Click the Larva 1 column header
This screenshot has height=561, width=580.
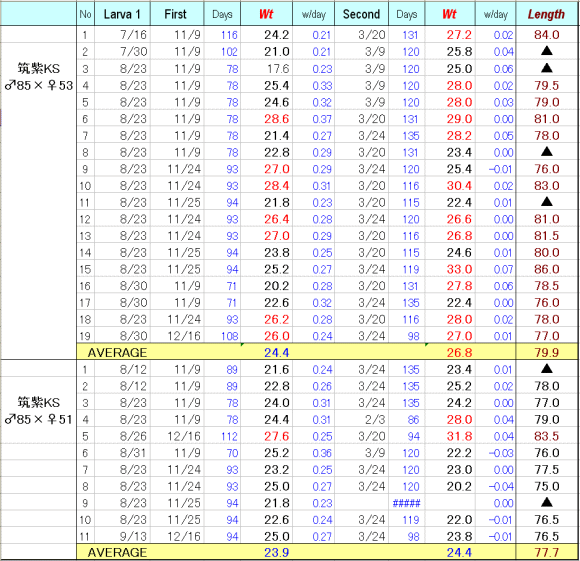pyautogui.click(x=122, y=14)
